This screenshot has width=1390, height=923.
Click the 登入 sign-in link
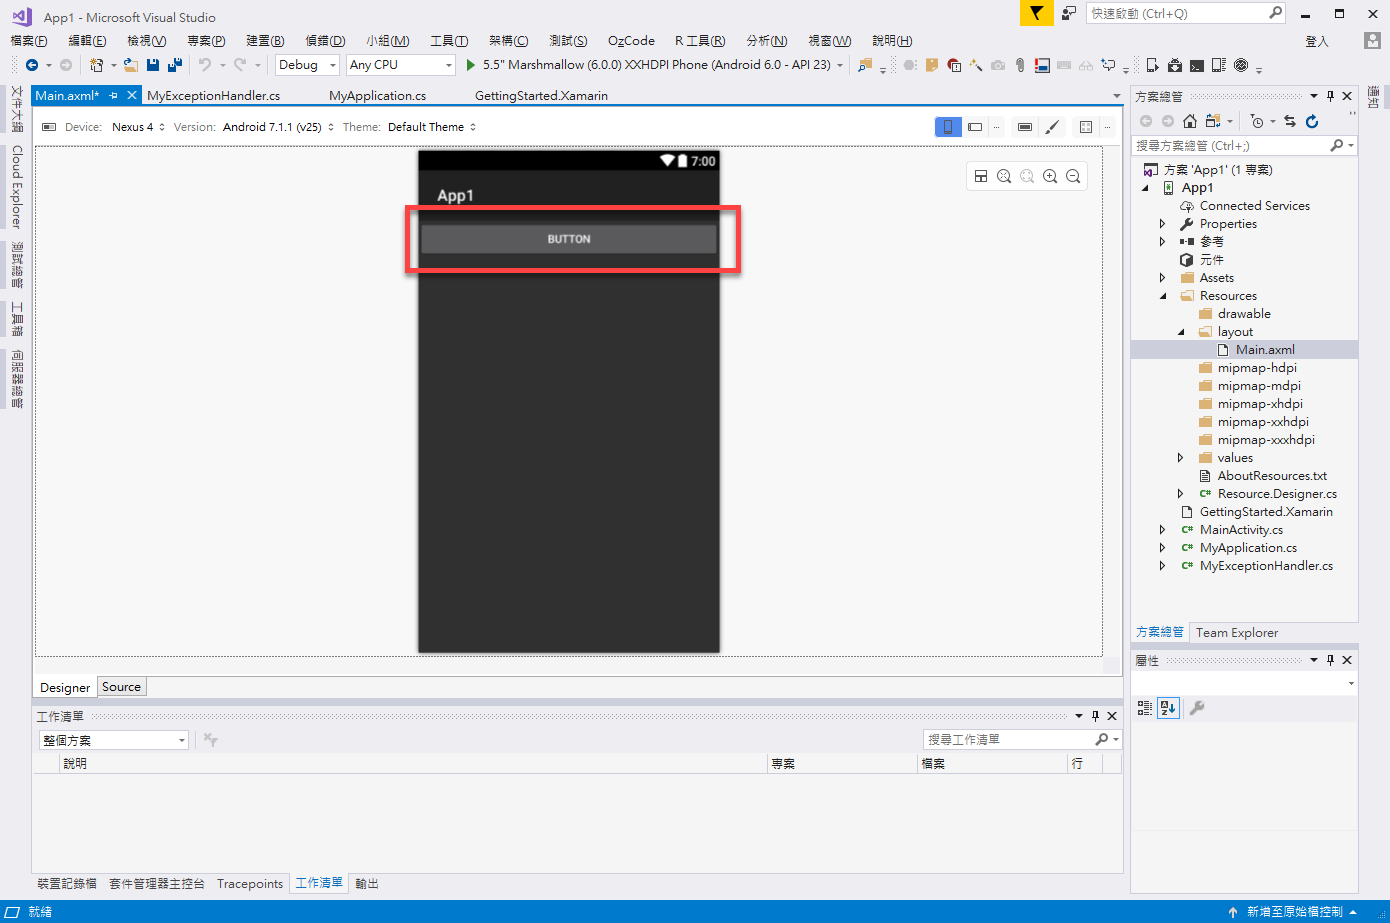coord(1317,41)
